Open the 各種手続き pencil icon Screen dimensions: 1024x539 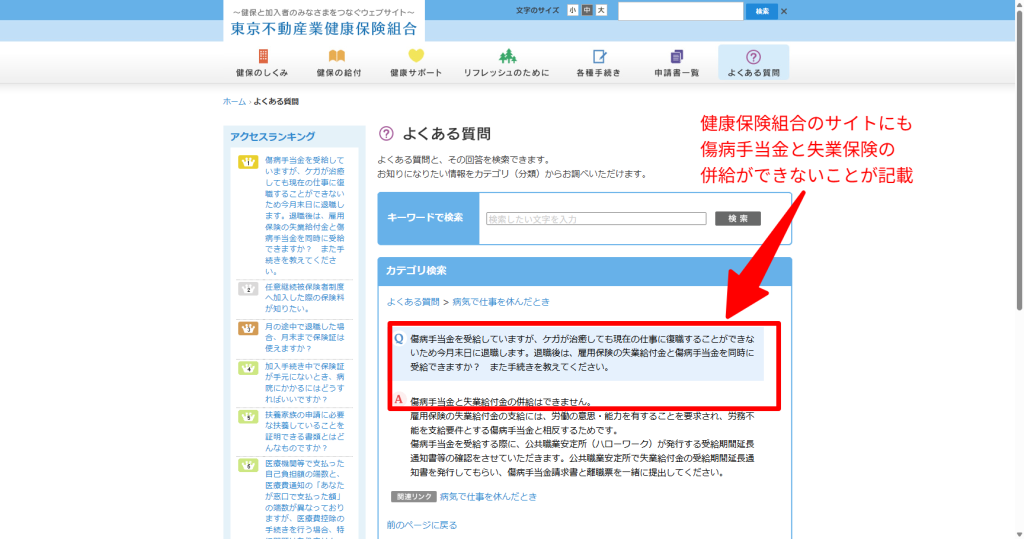[599, 56]
